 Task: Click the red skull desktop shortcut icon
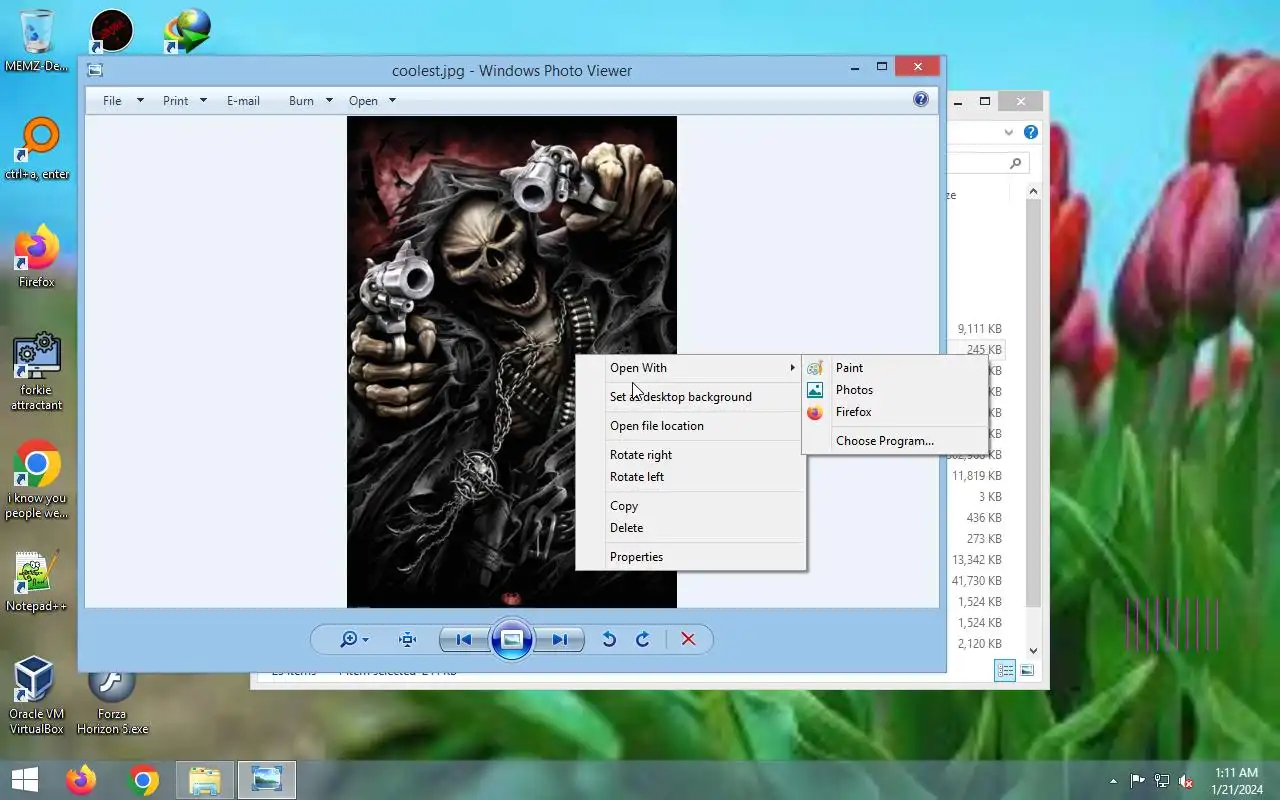111,31
